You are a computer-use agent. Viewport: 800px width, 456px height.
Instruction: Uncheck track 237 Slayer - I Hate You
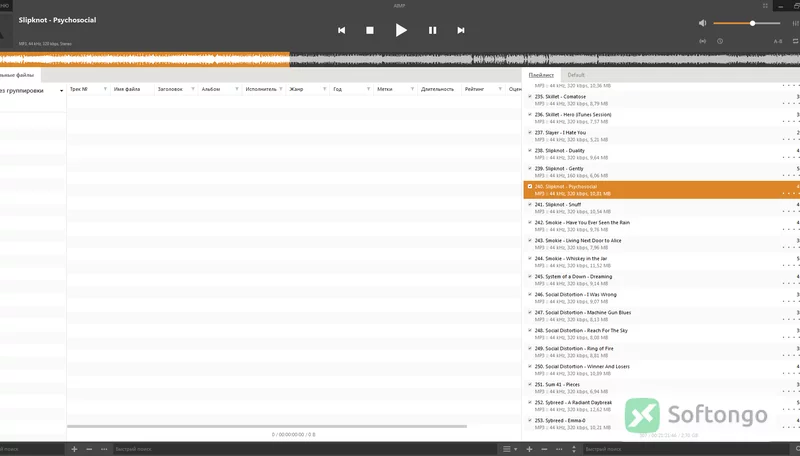click(530, 133)
